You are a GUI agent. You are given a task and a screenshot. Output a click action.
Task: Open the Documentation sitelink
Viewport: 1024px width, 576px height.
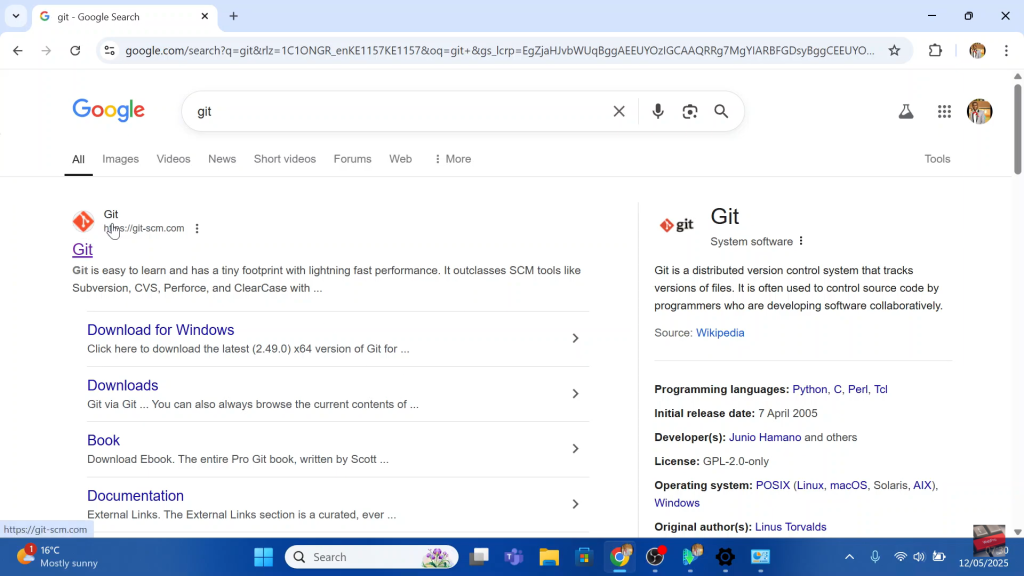135,496
